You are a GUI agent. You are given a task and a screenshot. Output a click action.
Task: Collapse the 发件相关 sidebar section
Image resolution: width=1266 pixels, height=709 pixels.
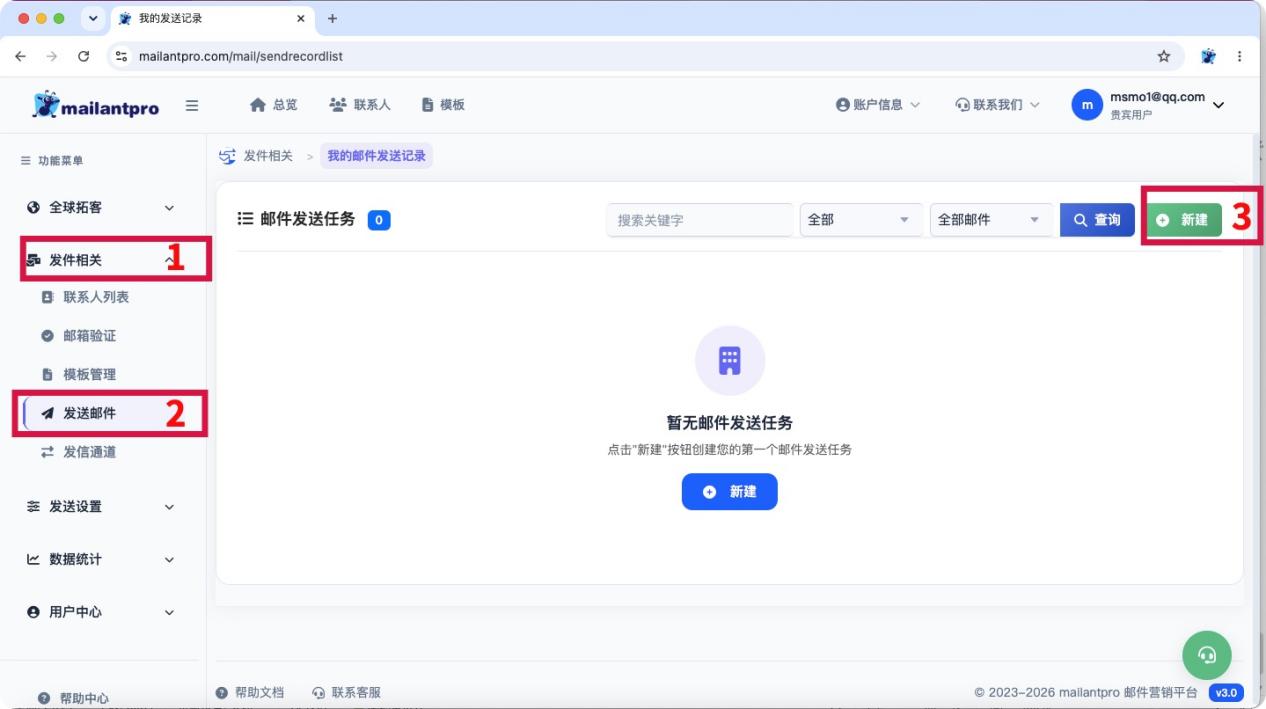100,260
